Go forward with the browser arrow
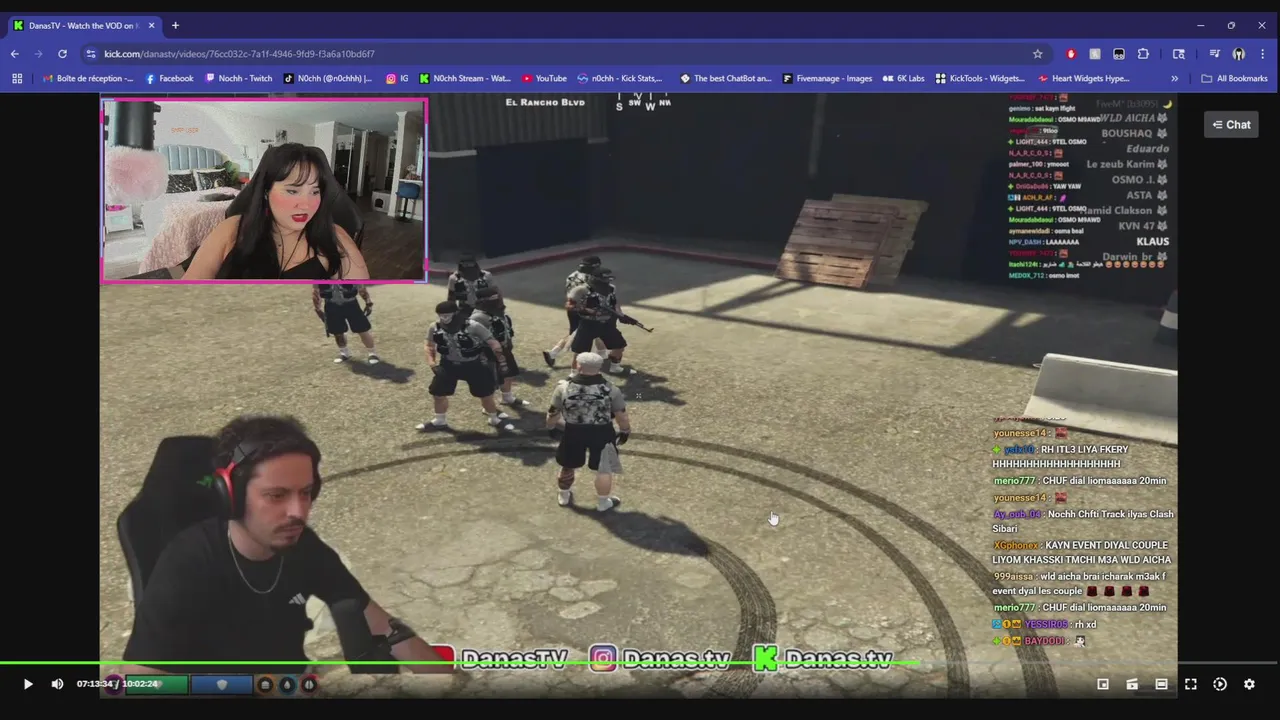 (38, 54)
